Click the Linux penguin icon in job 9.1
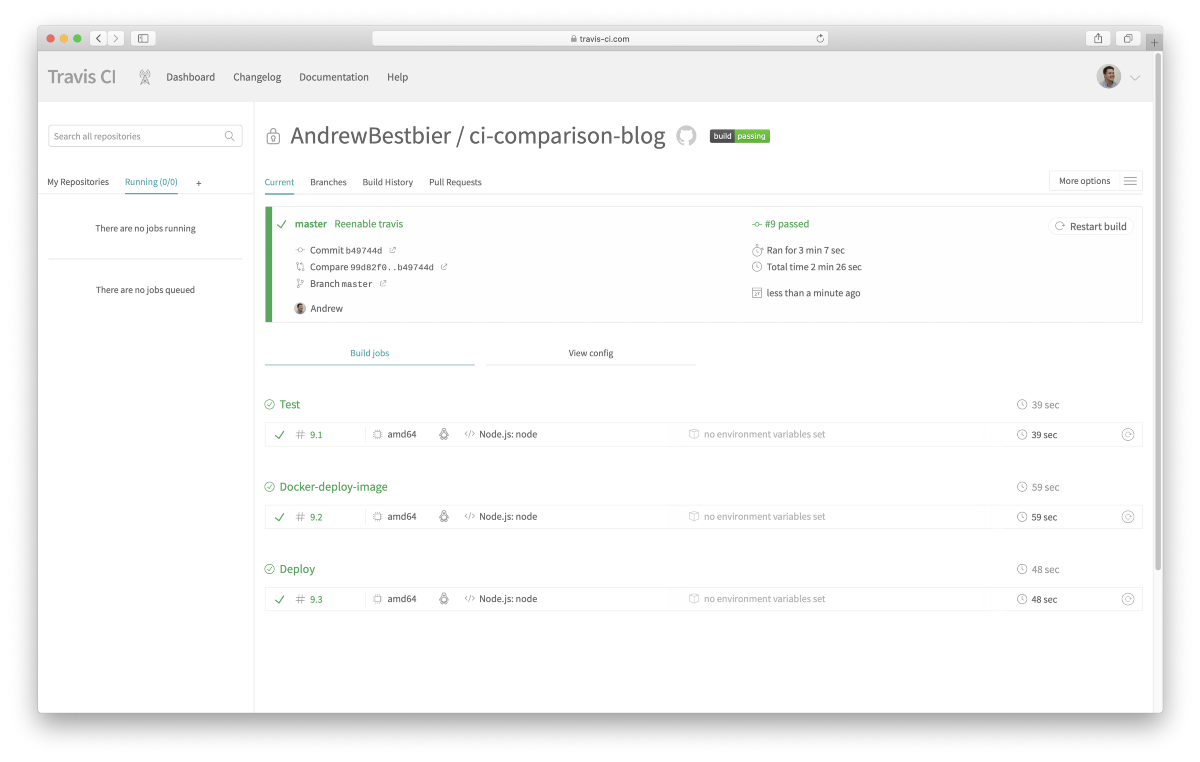The width and height of the screenshot is (1200, 762). [444, 434]
